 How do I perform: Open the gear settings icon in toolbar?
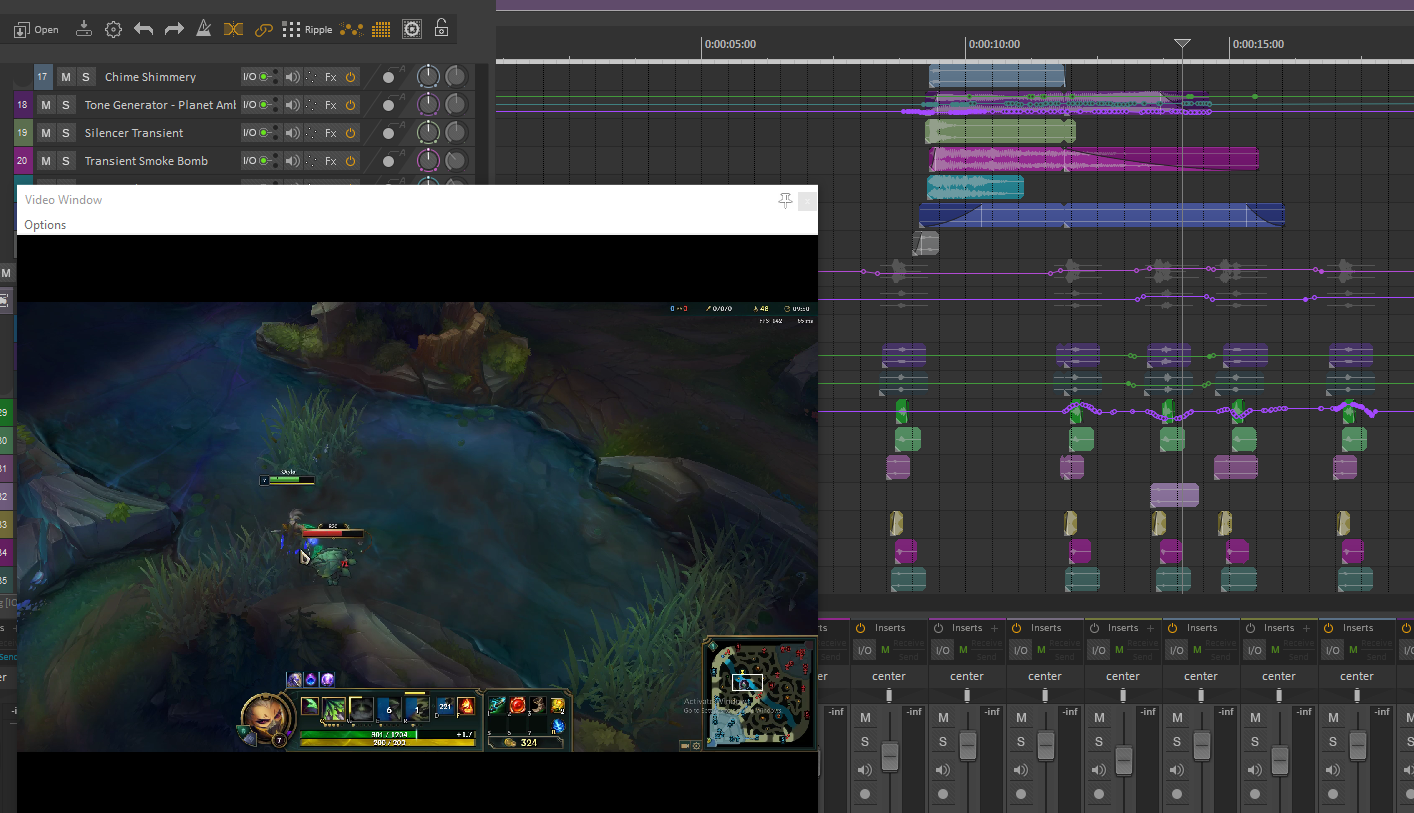[113, 29]
